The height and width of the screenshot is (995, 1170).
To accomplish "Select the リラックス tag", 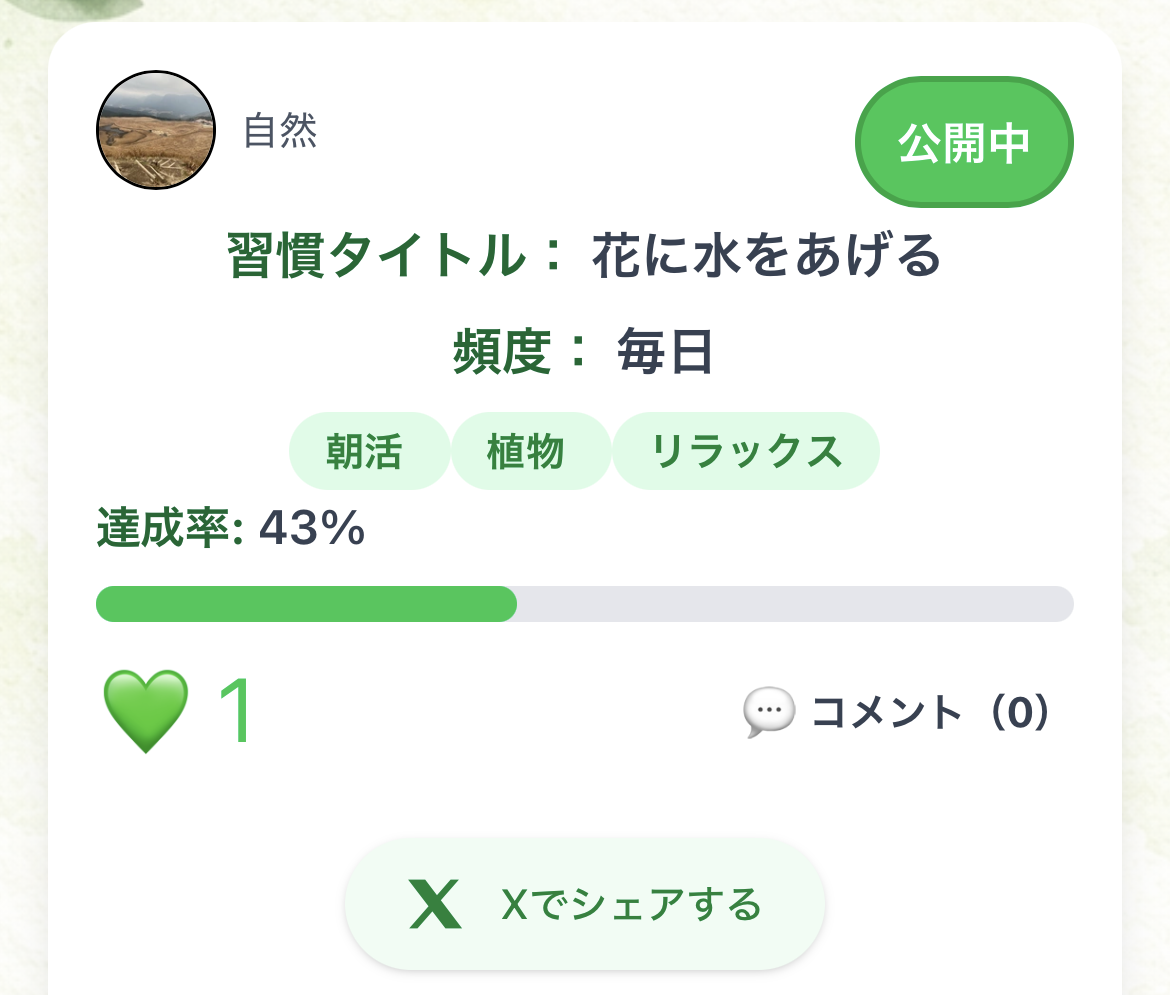I will (746, 452).
